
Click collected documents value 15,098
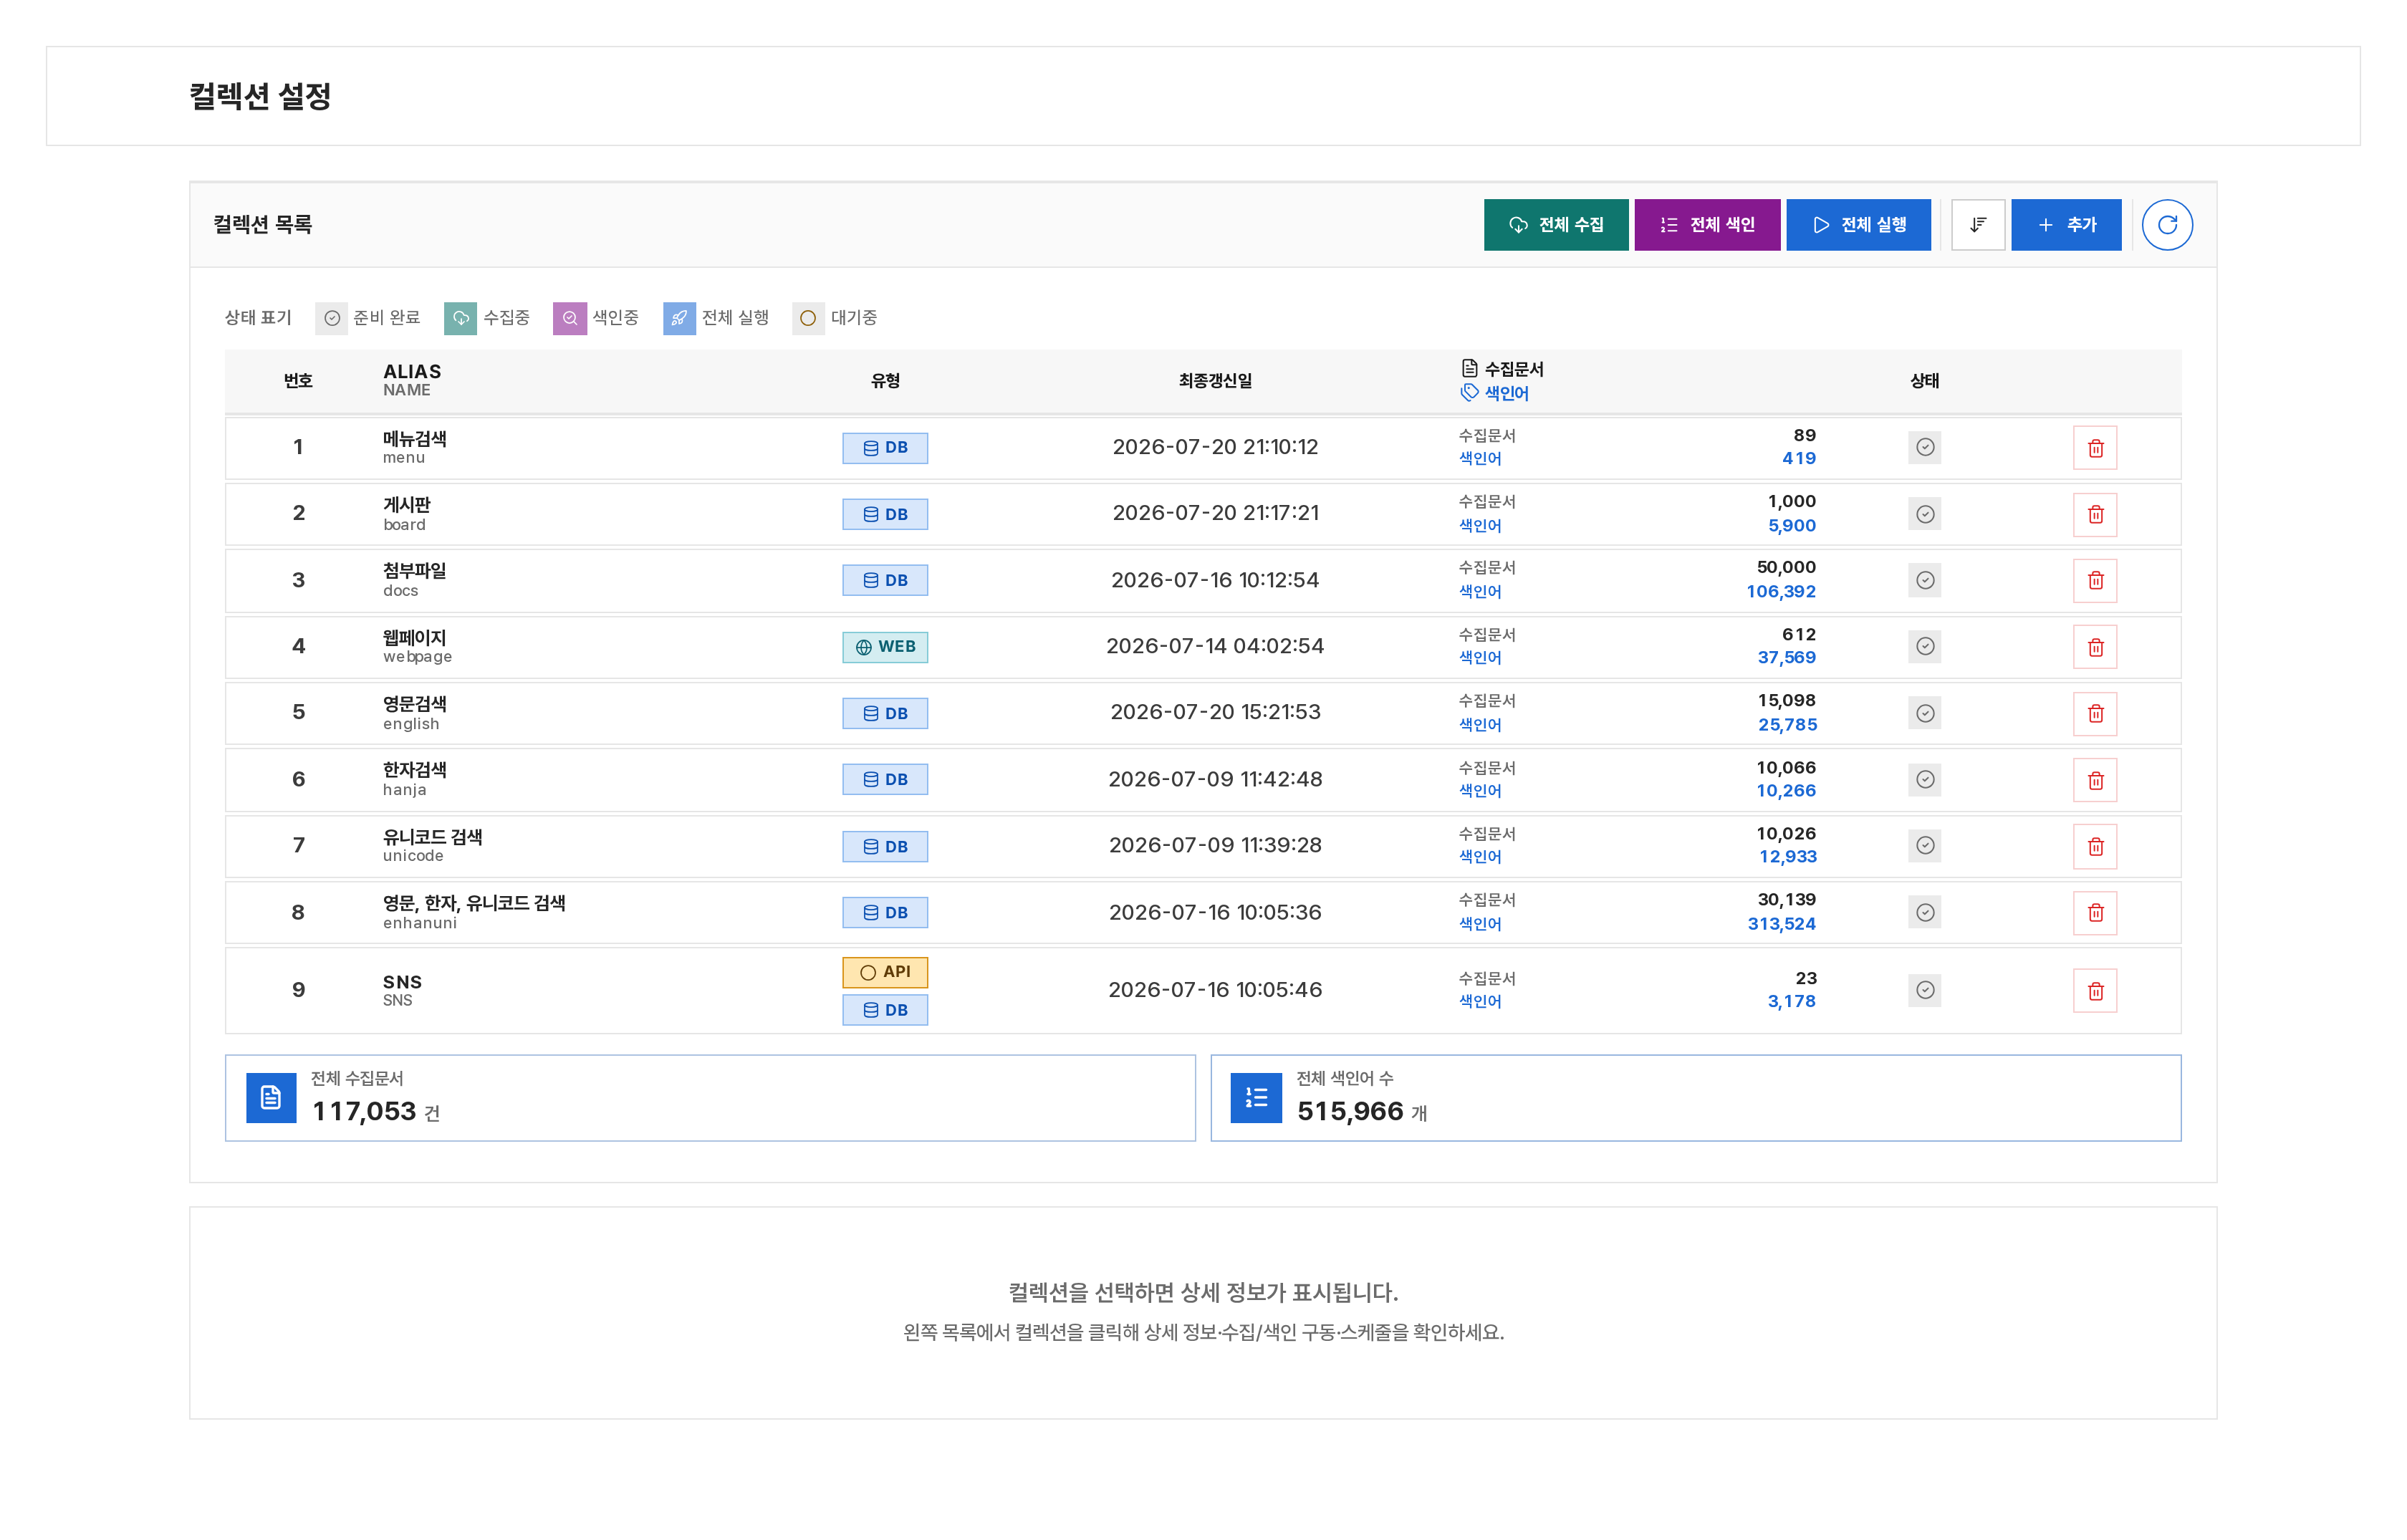(1786, 701)
